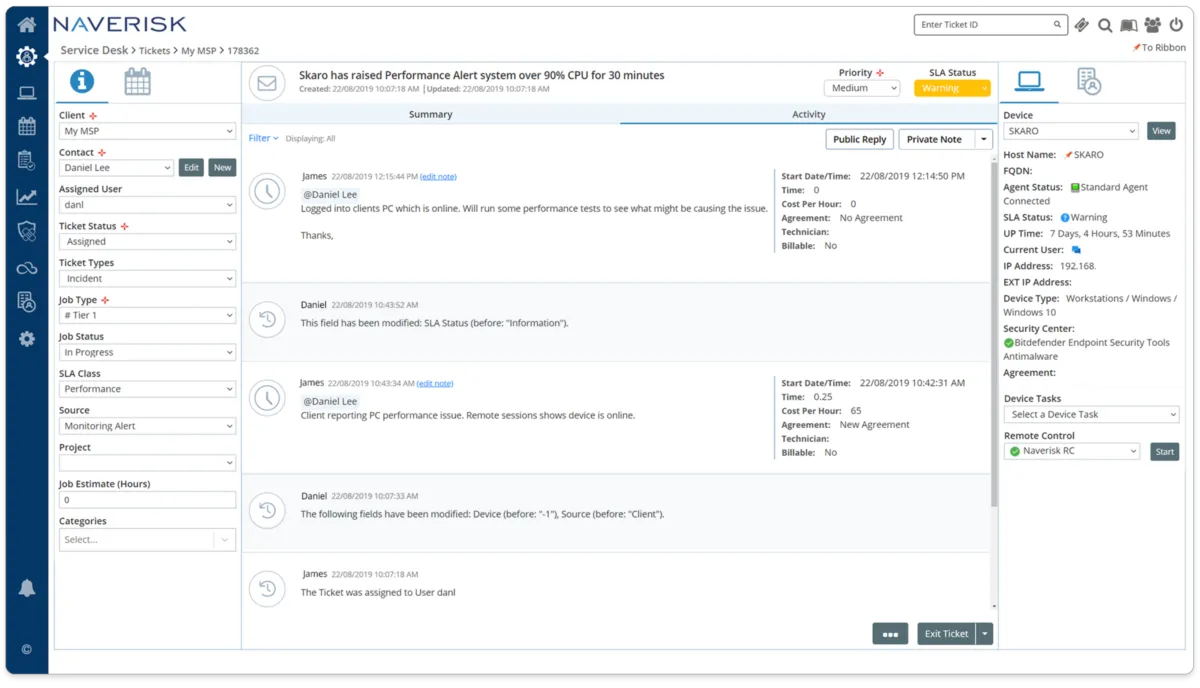Click the history icon on ticket assigned entry
The height and width of the screenshot is (688, 1200).
tap(267, 589)
